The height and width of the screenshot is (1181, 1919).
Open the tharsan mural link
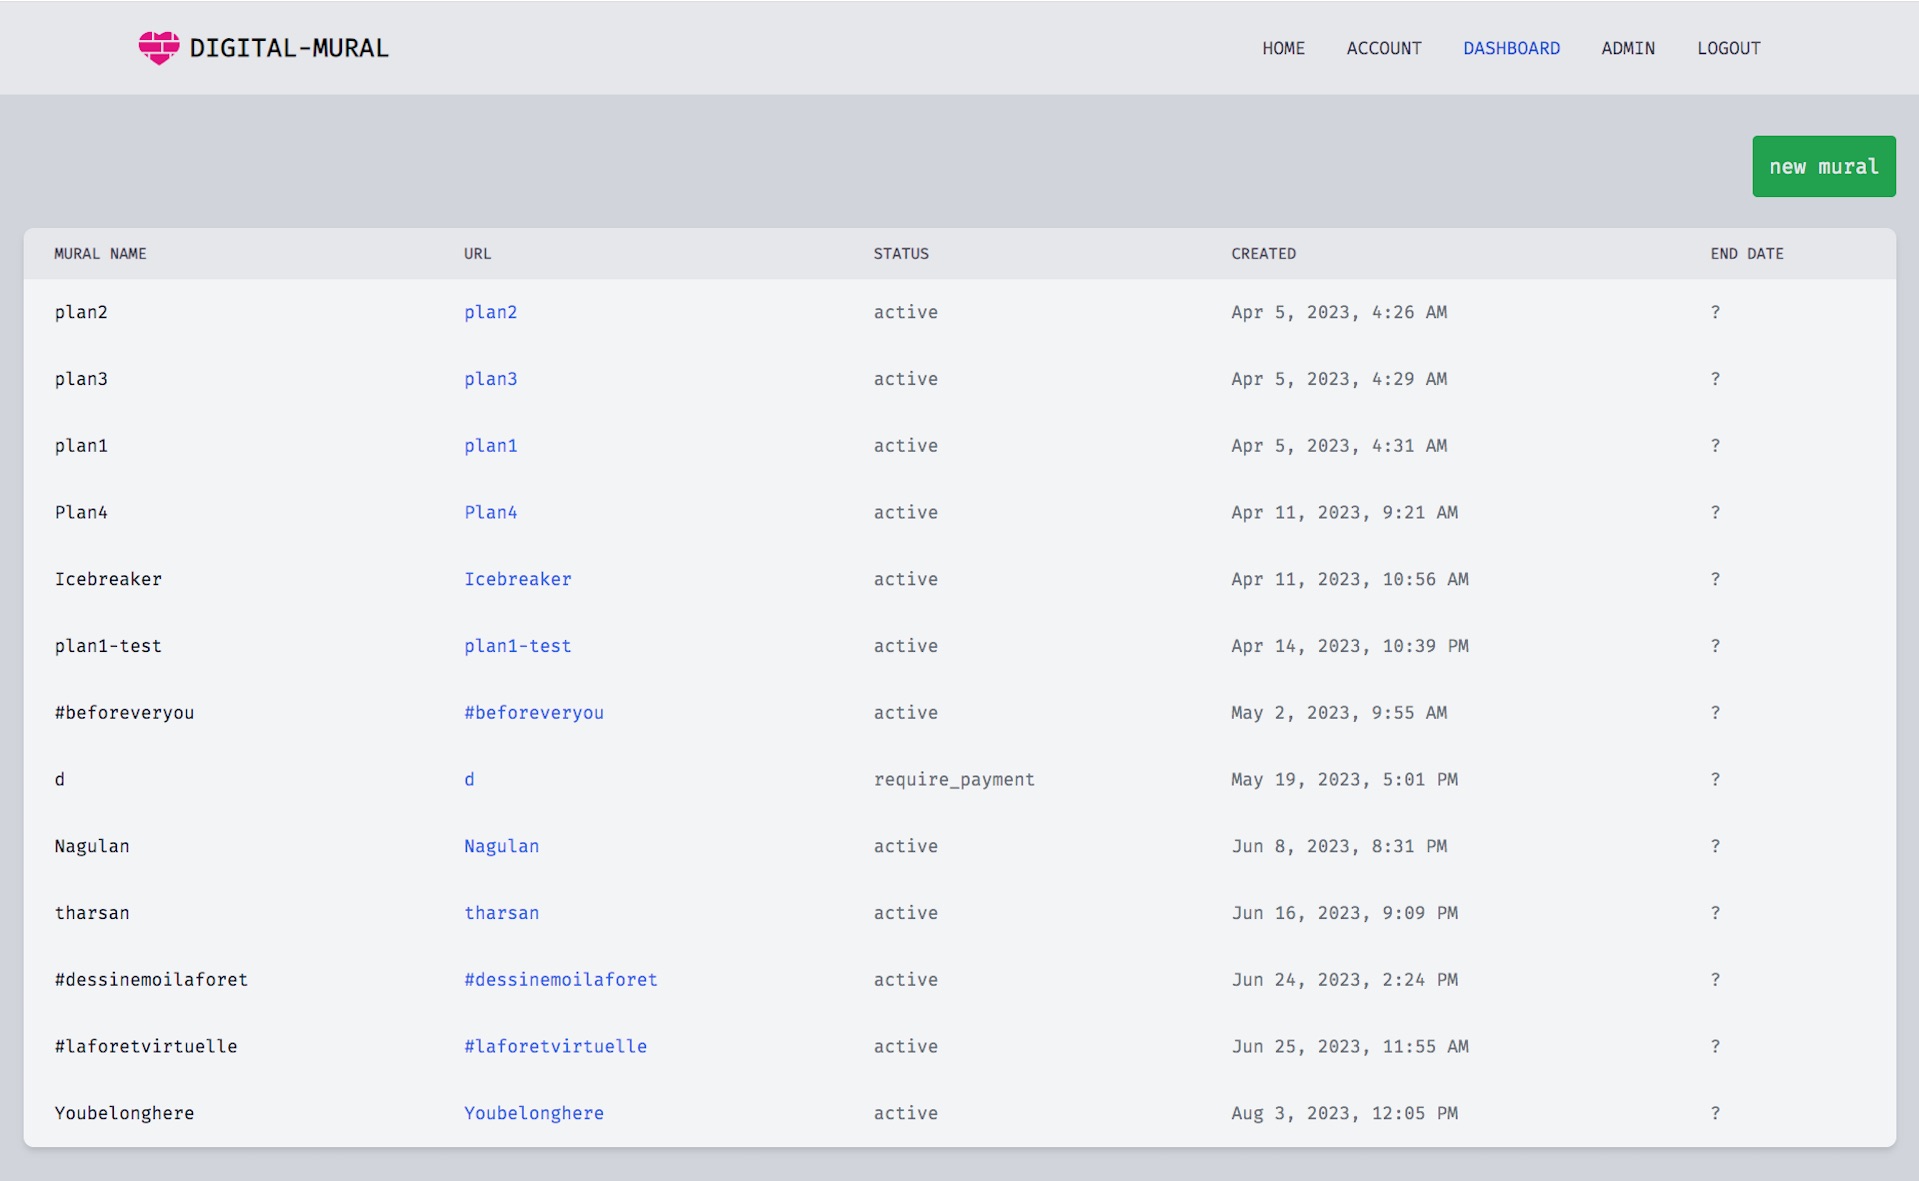pos(501,913)
